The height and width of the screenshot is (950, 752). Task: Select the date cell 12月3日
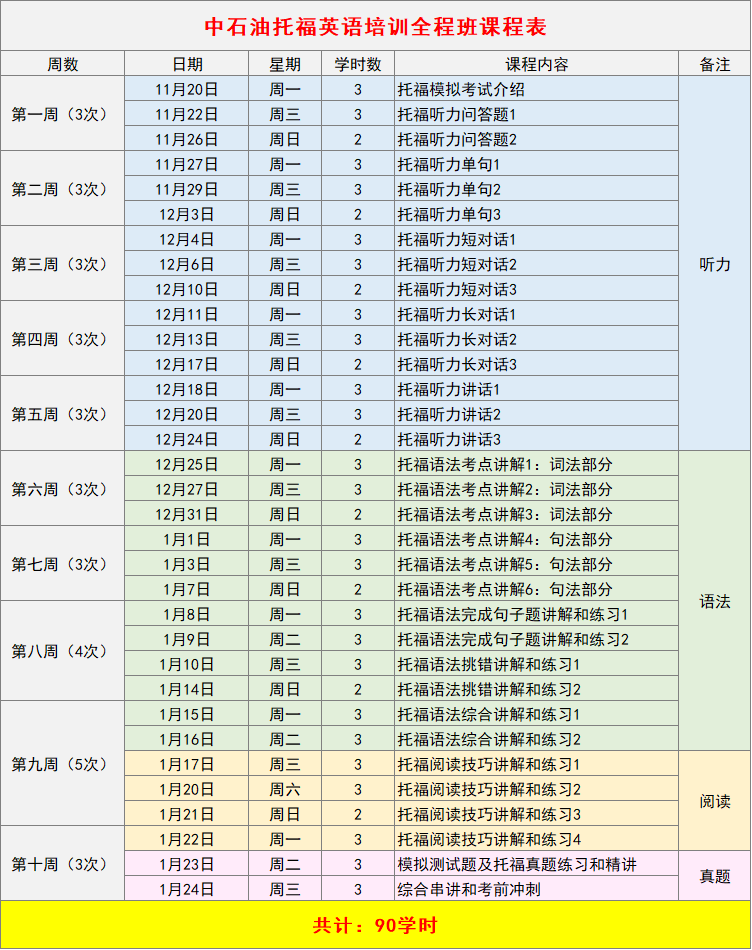pos(187,214)
